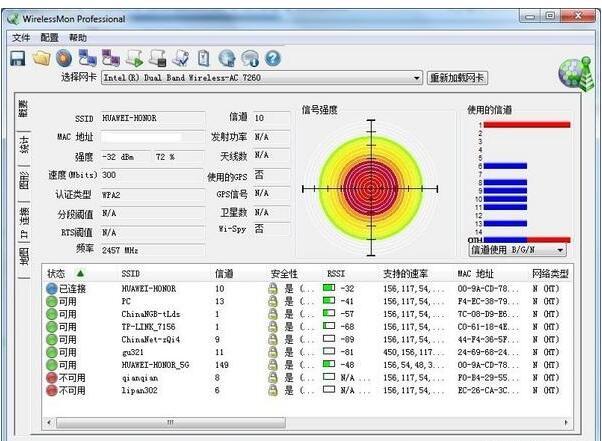
Task: Click the lock icon in TP-LINK_7156 row
Action: point(273,327)
